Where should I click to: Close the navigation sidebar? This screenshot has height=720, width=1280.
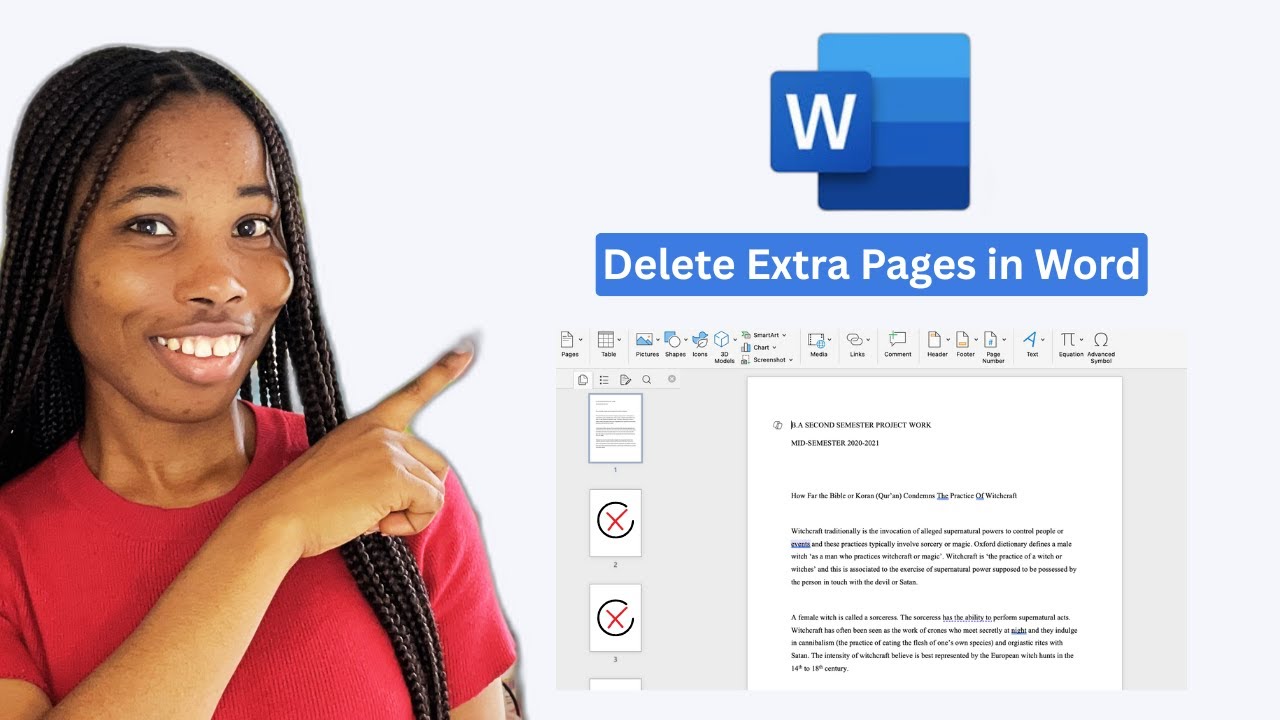[x=672, y=379]
